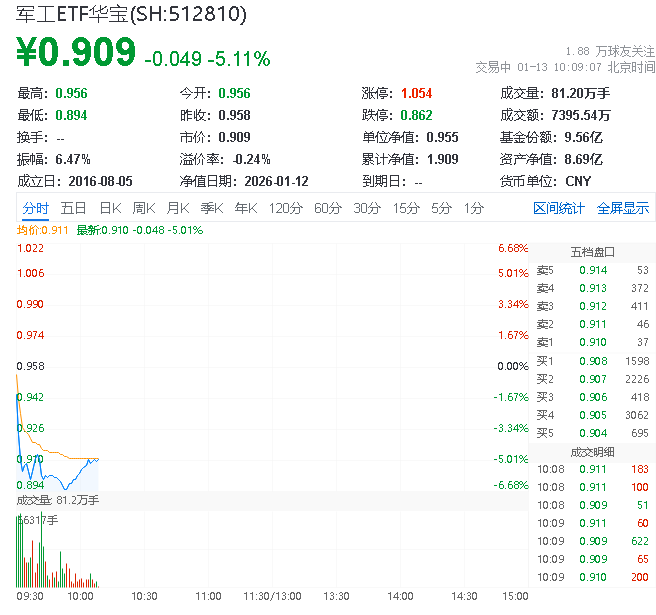Screen dimensions: 656x615
Task: Open the 季K quarterly chart tab
Action: (211, 208)
